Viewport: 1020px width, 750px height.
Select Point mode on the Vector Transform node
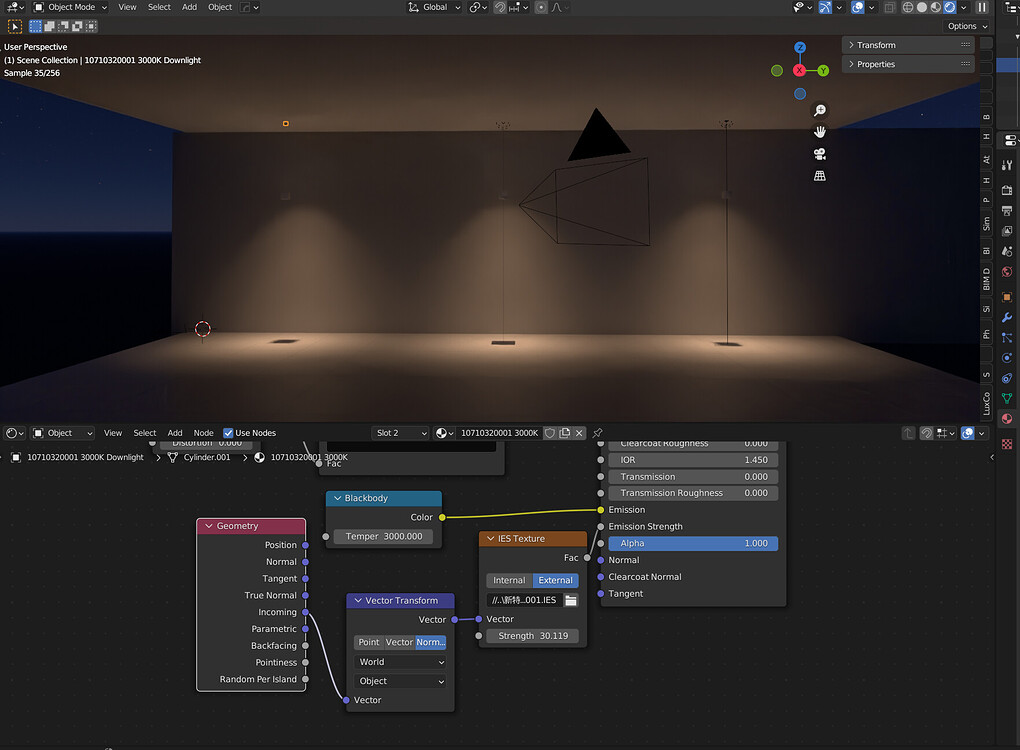[367, 642]
